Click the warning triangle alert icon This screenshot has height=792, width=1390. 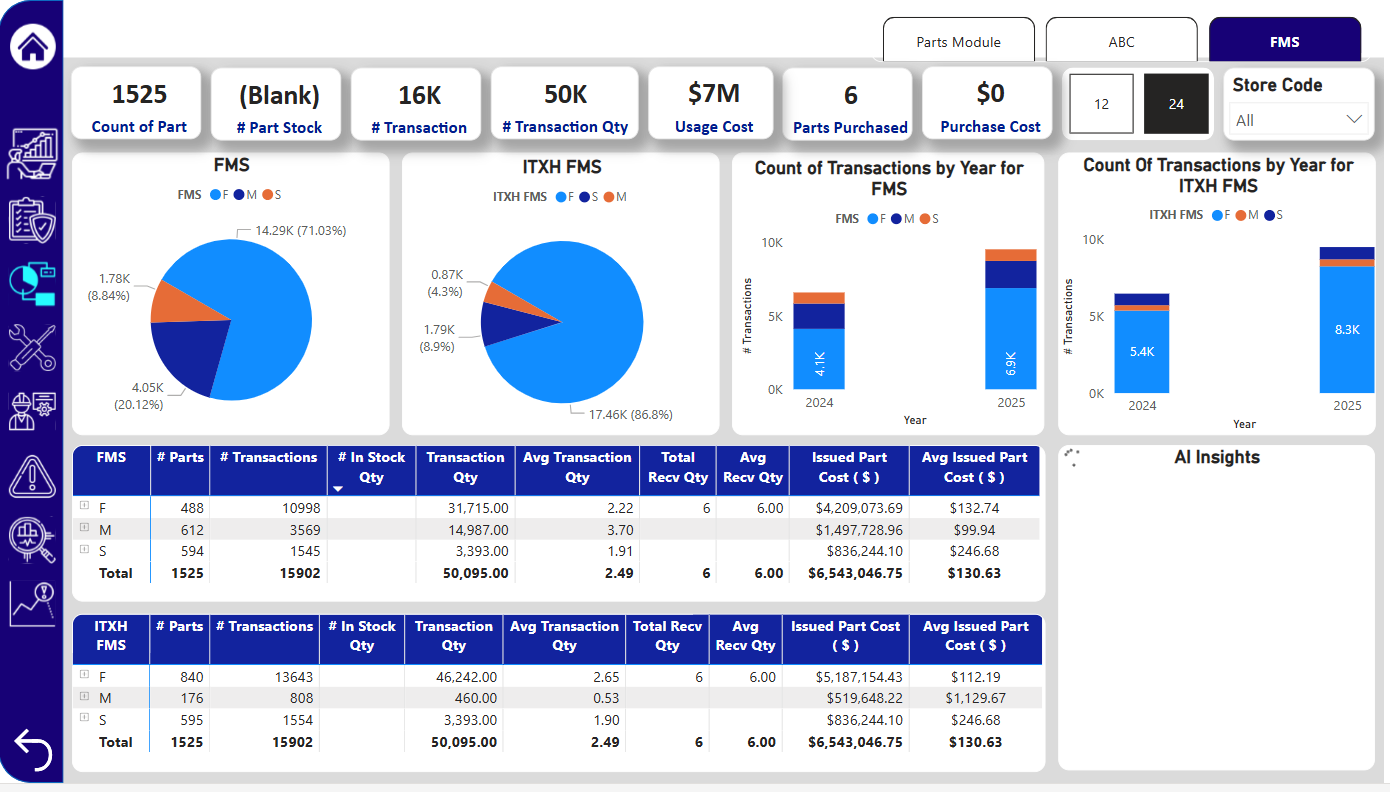coord(31,477)
